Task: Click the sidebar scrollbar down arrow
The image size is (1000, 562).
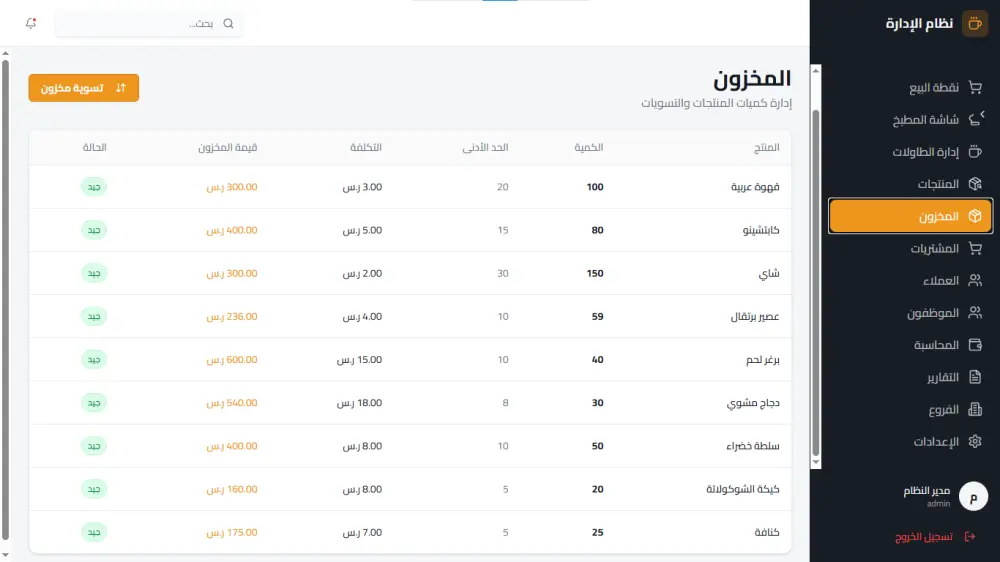Action: pos(815,462)
